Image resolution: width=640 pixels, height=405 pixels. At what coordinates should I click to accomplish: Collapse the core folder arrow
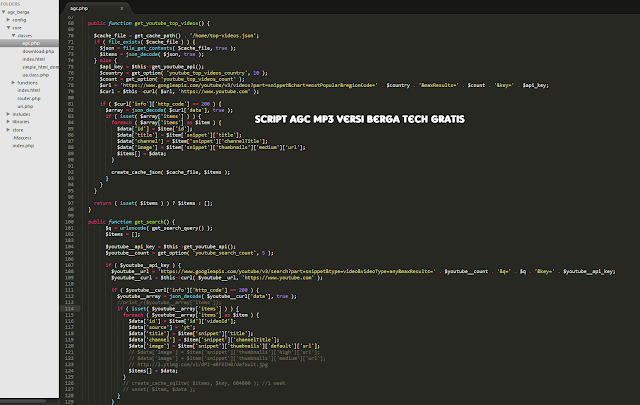[8, 27]
